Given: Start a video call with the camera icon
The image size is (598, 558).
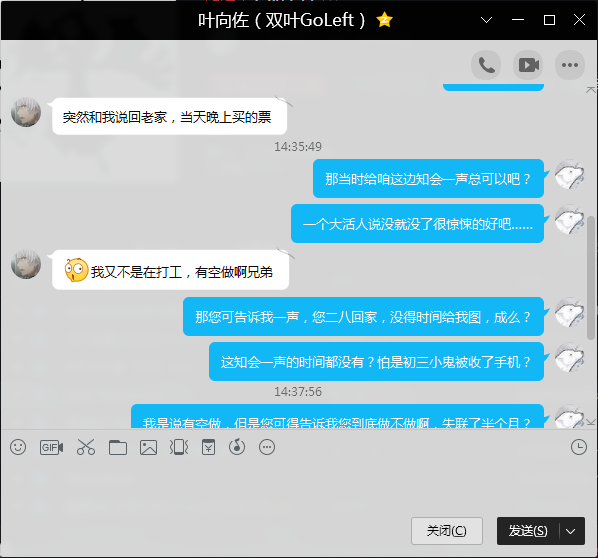Looking at the screenshot, I should pyautogui.click(x=528, y=65).
